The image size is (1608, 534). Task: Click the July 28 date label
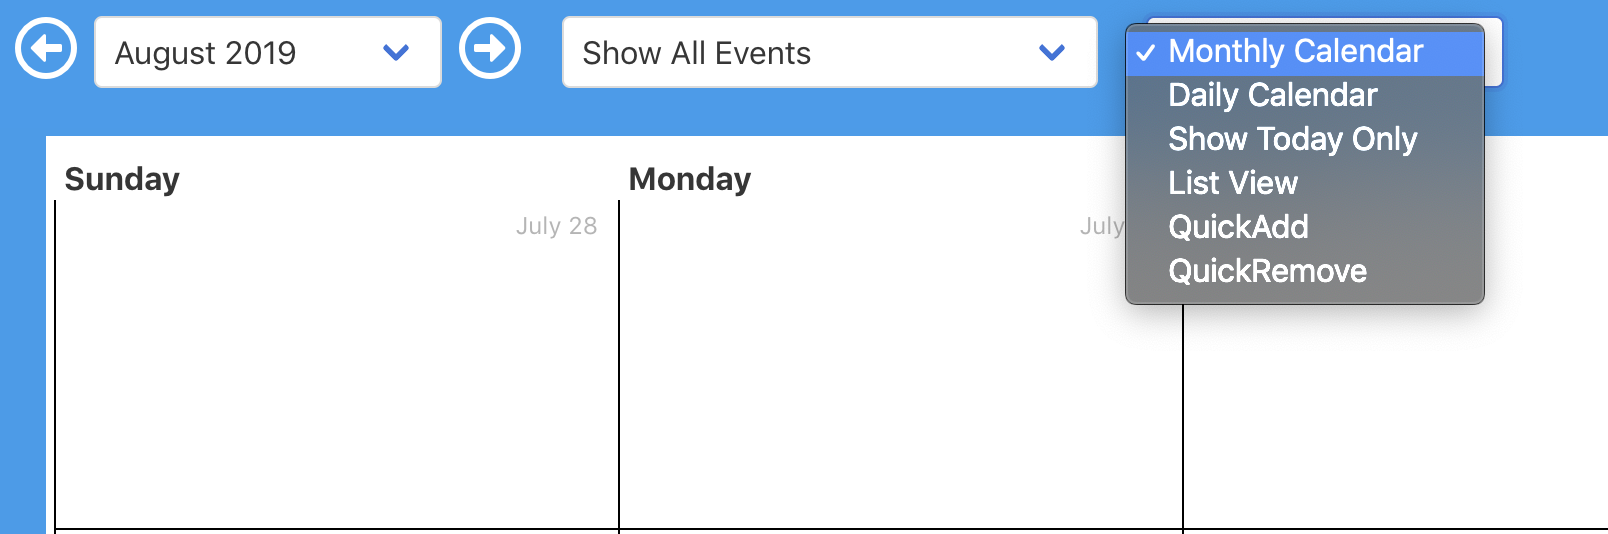[x=556, y=226]
